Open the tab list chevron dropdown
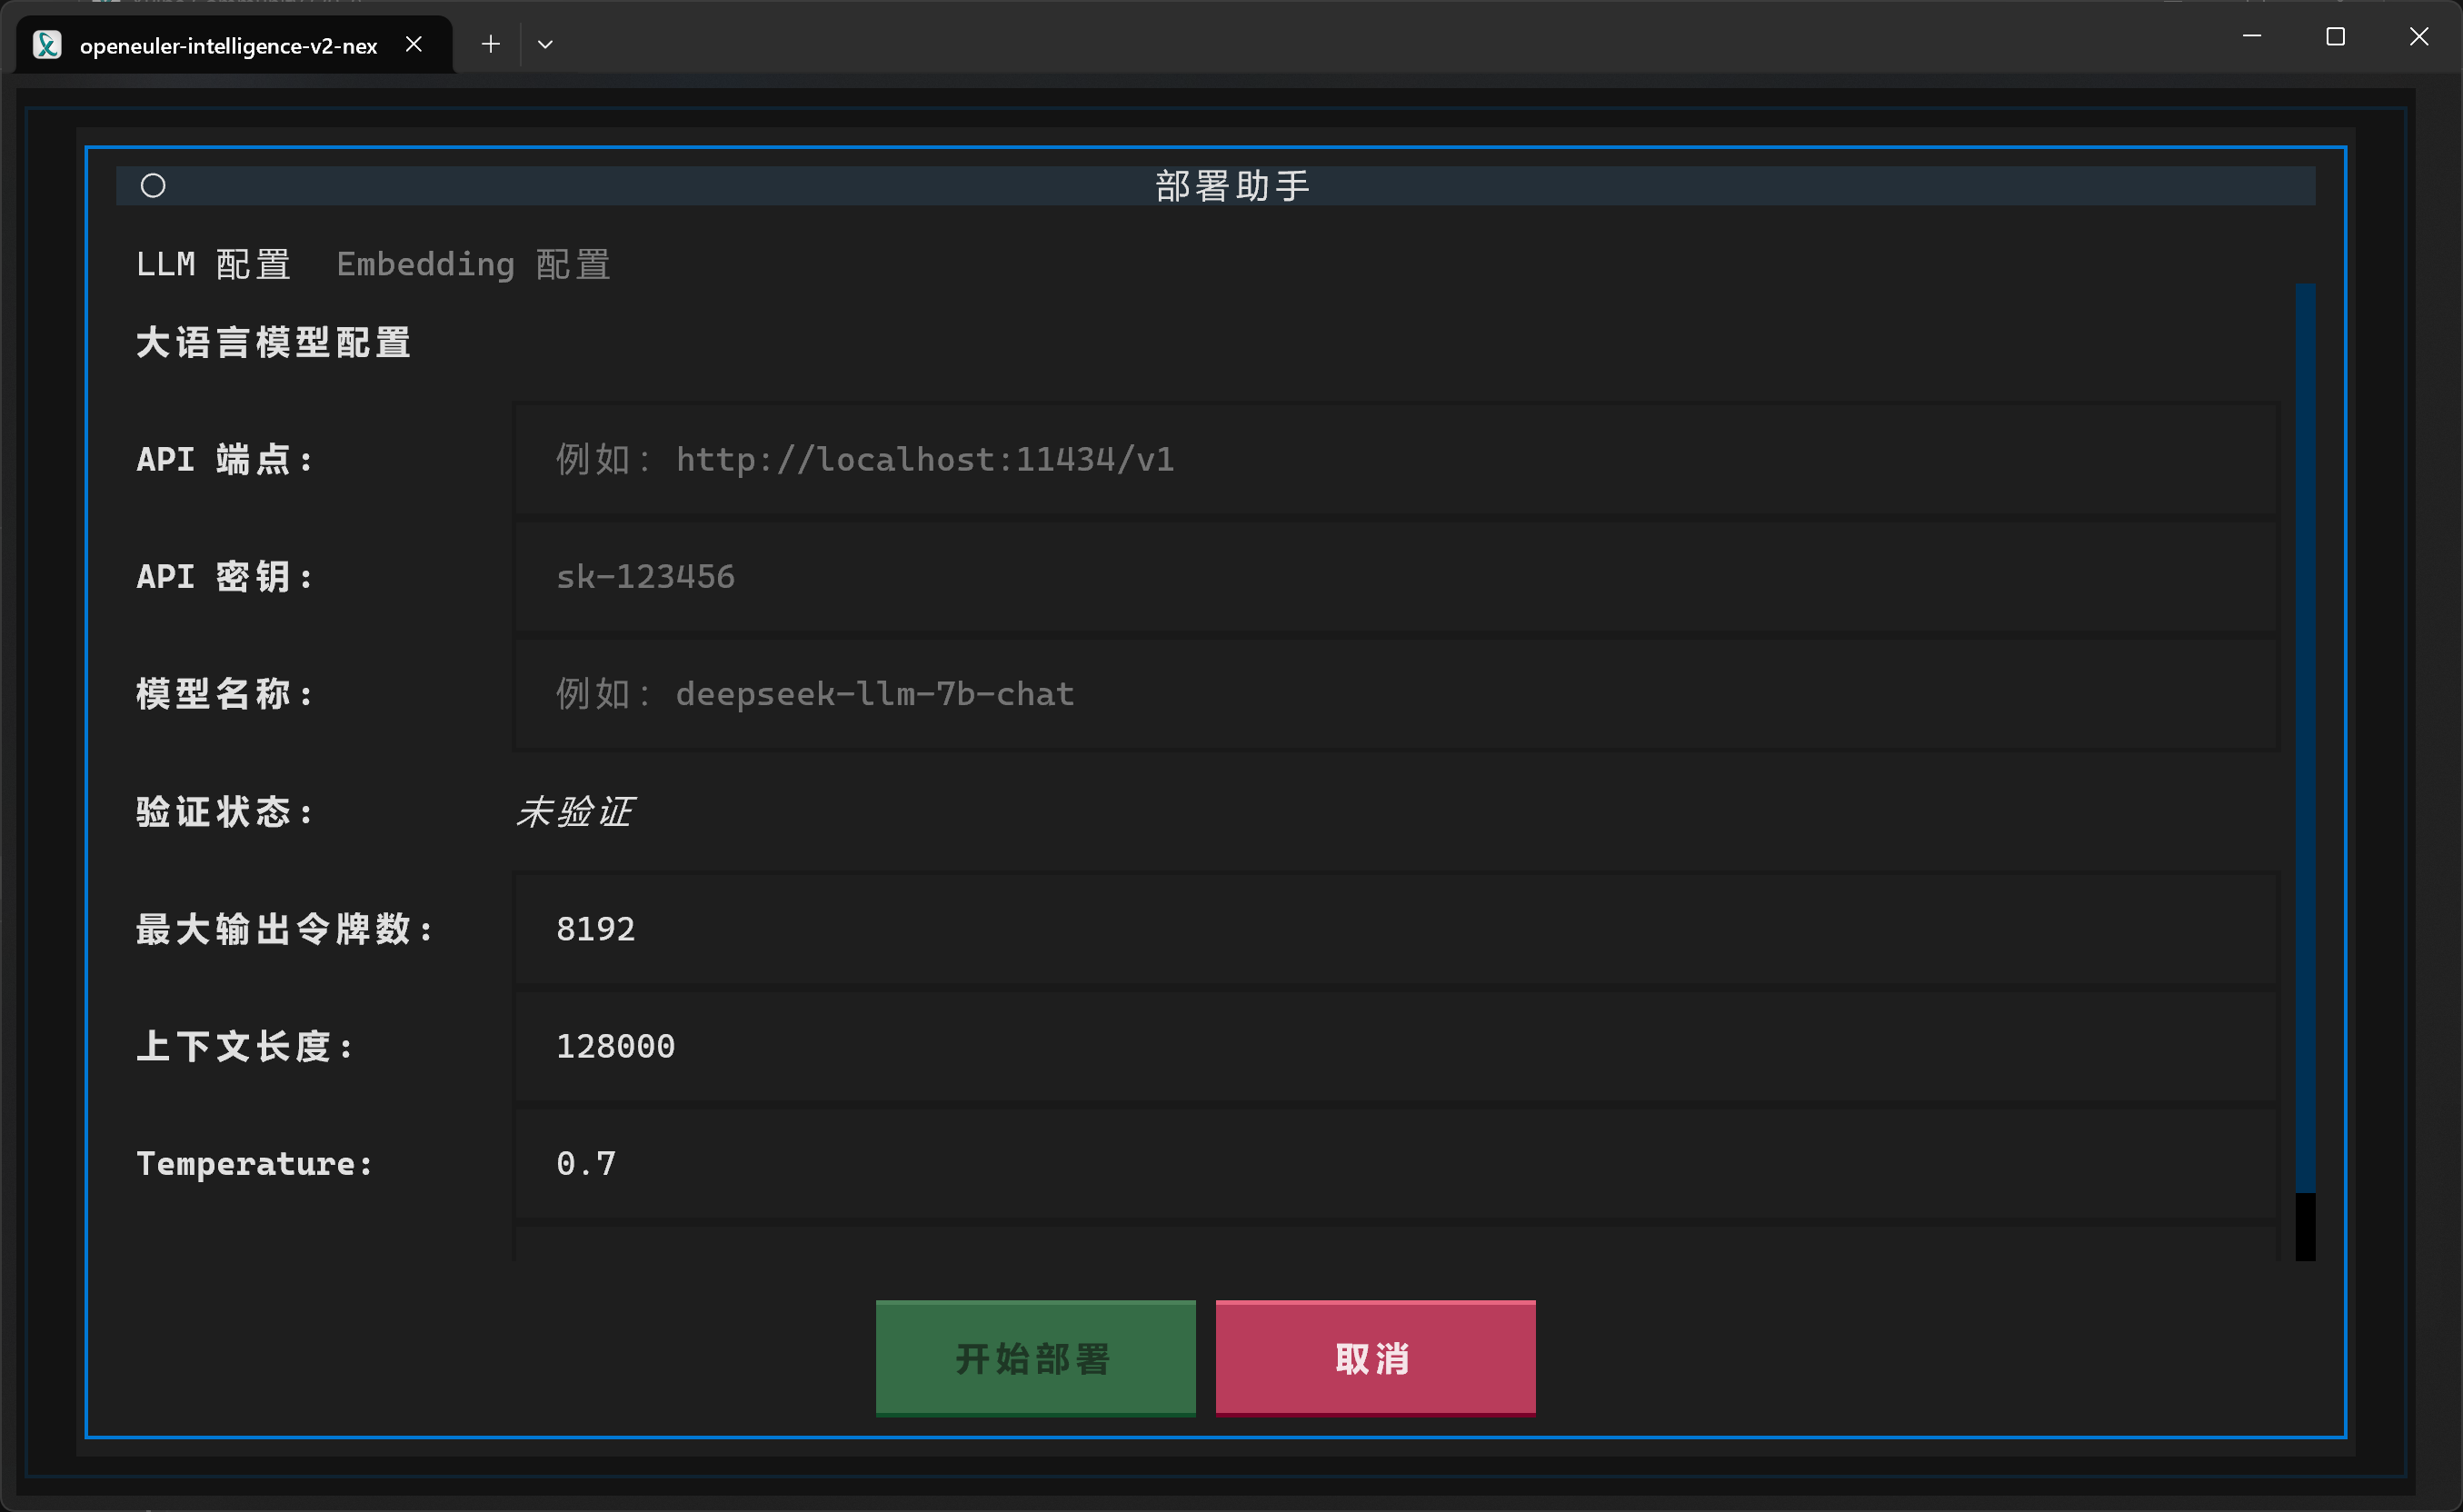The image size is (2463, 1512). (x=545, y=44)
